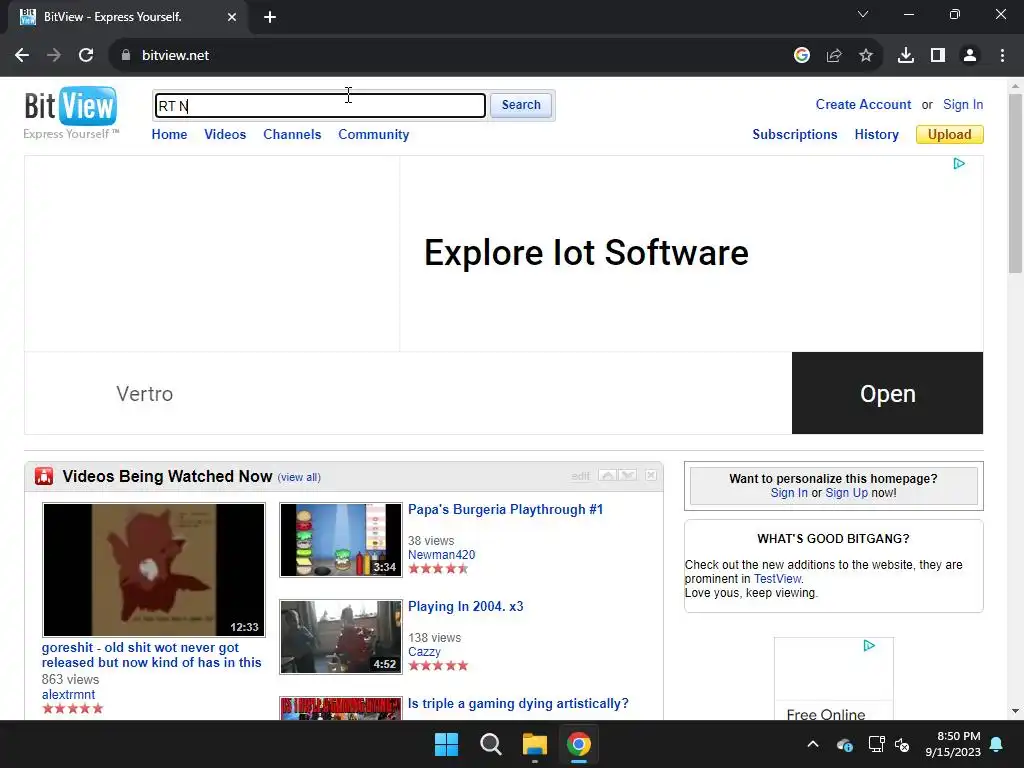The height and width of the screenshot is (768, 1024).
Task: Open the OneDrive tray icon
Action: click(x=844, y=744)
